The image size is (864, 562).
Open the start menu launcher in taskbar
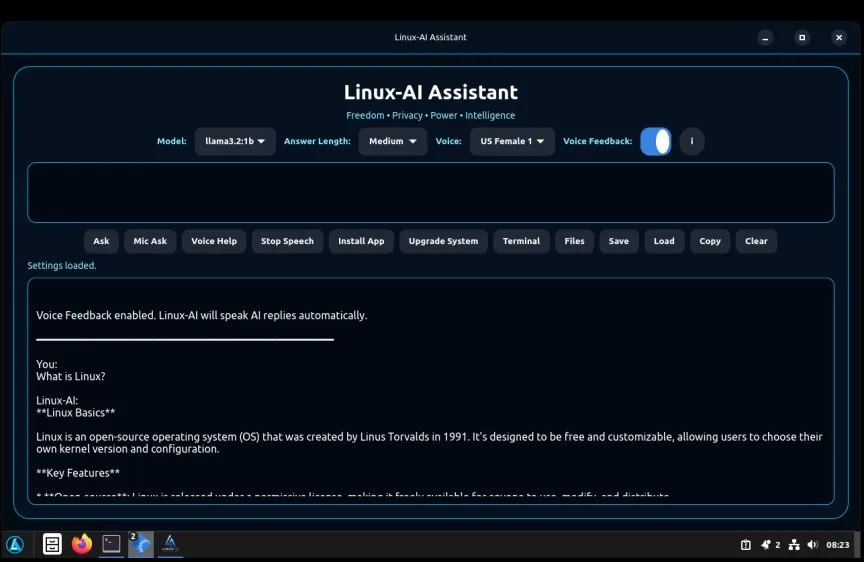(15, 544)
